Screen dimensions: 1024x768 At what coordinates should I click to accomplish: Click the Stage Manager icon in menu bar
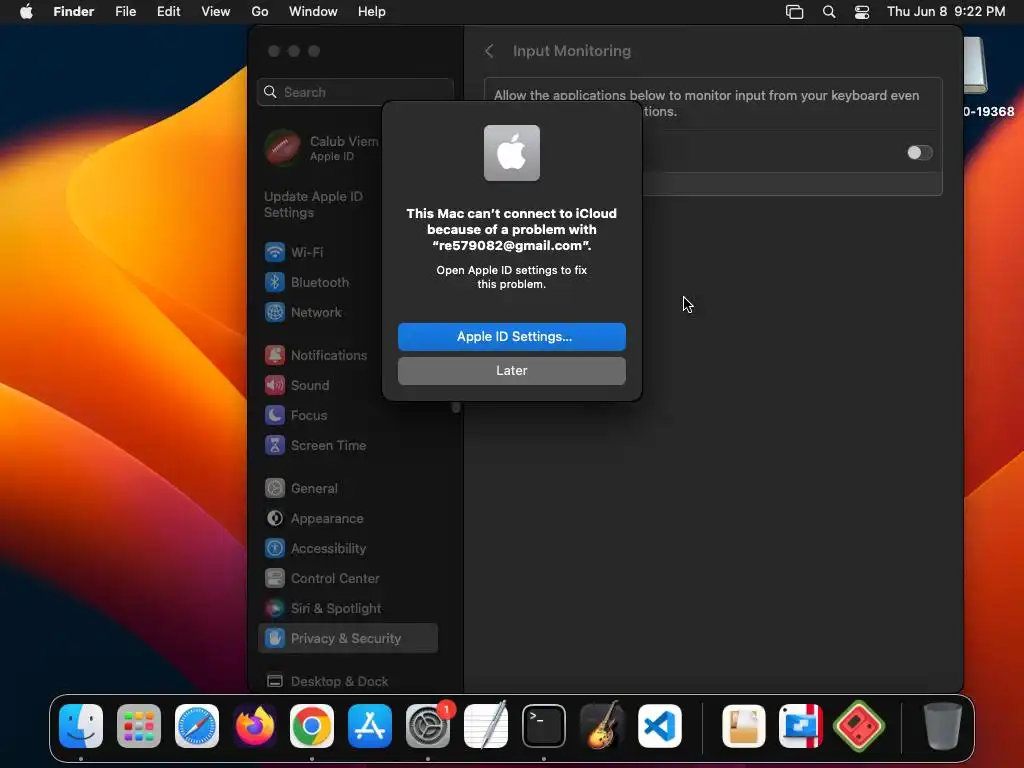click(794, 12)
